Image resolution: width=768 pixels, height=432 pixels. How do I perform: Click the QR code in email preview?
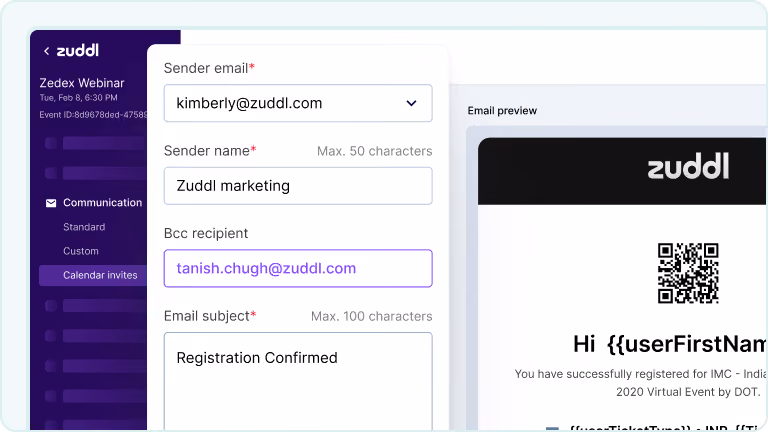pyautogui.click(x=688, y=273)
